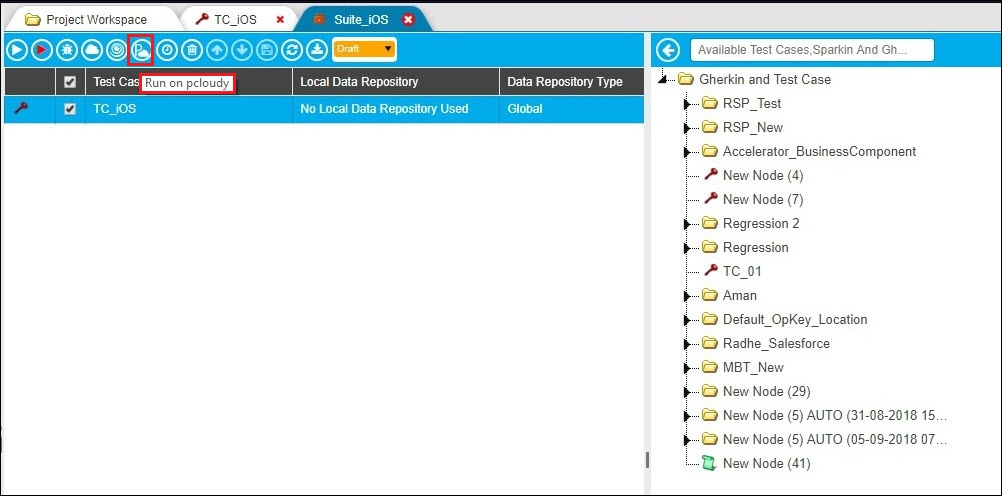The height and width of the screenshot is (496, 1002).
Task: Click the white play Run icon
Action: [x=17, y=50]
